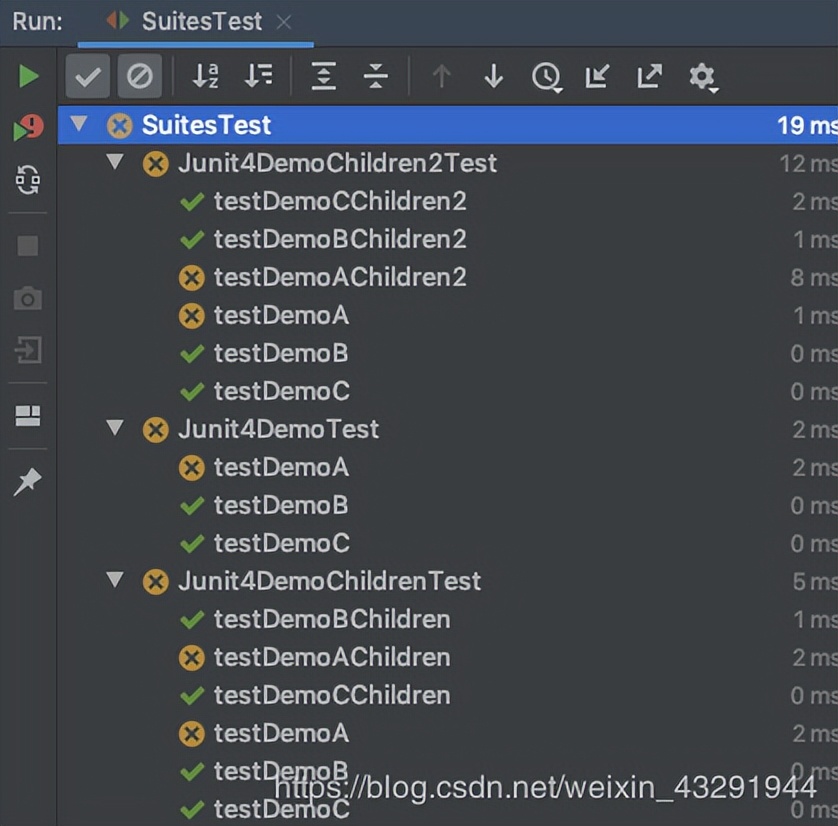Open the gear settings dropdown
Image resolution: width=838 pixels, height=826 pixels.
pos(703,77)
